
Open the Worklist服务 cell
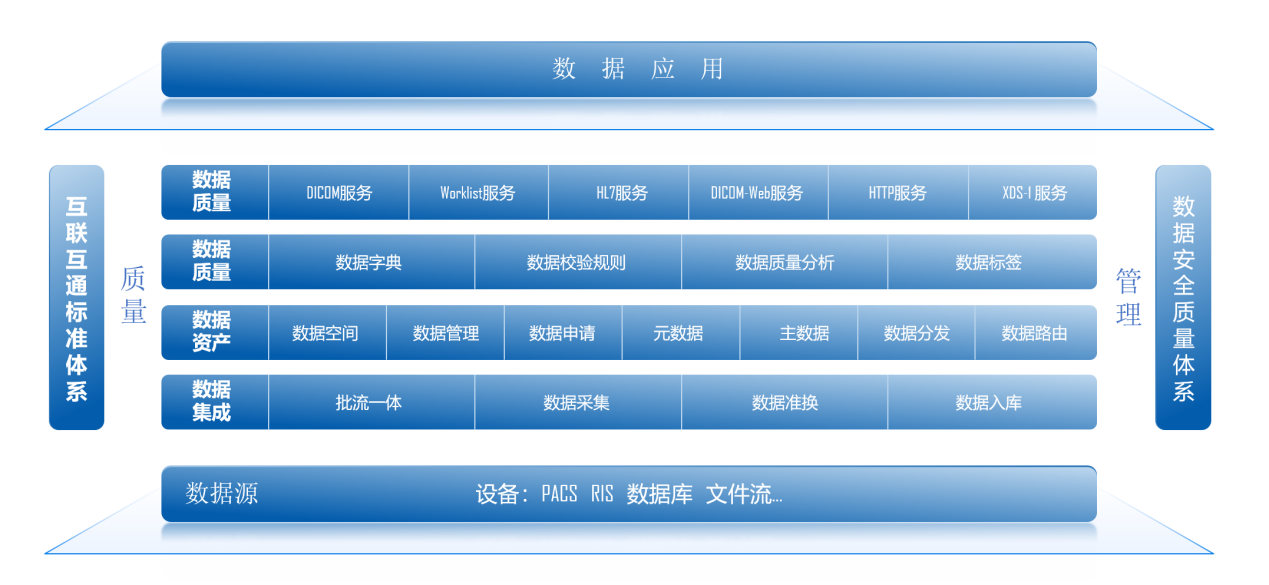(478, 193)
